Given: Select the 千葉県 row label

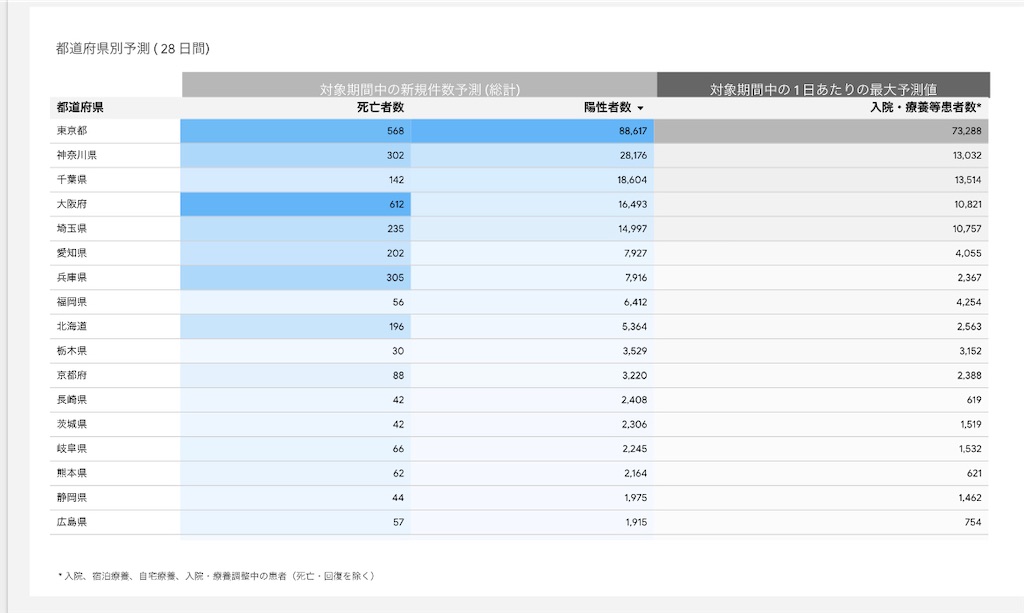Looking at the screenshot, I should coord(72,180).
